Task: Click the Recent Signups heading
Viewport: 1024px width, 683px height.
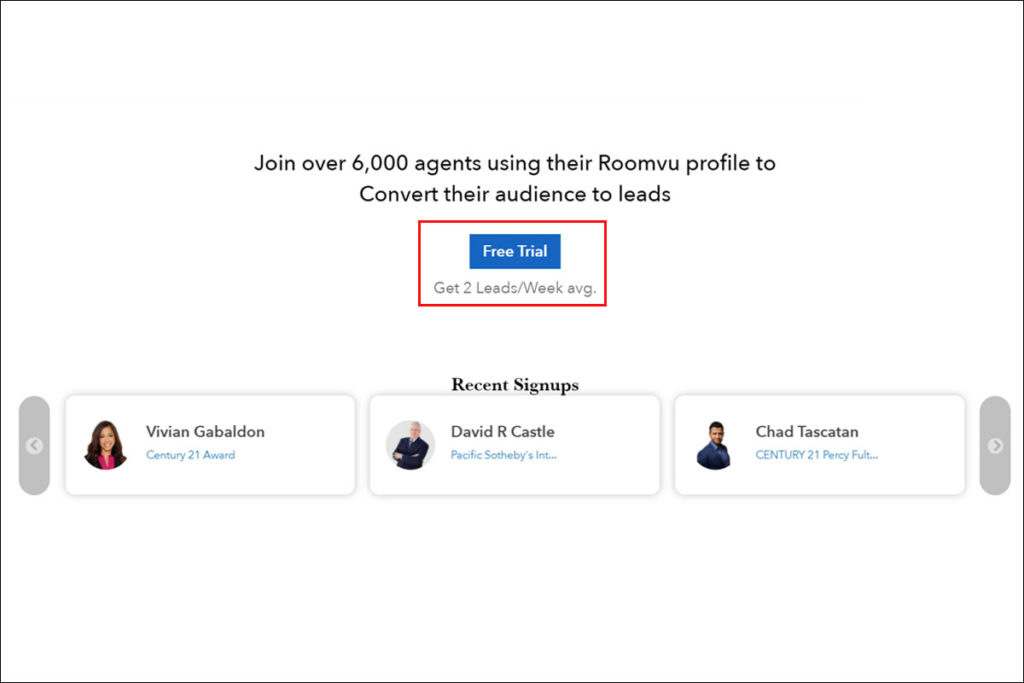Action: (x=514, y=385)
